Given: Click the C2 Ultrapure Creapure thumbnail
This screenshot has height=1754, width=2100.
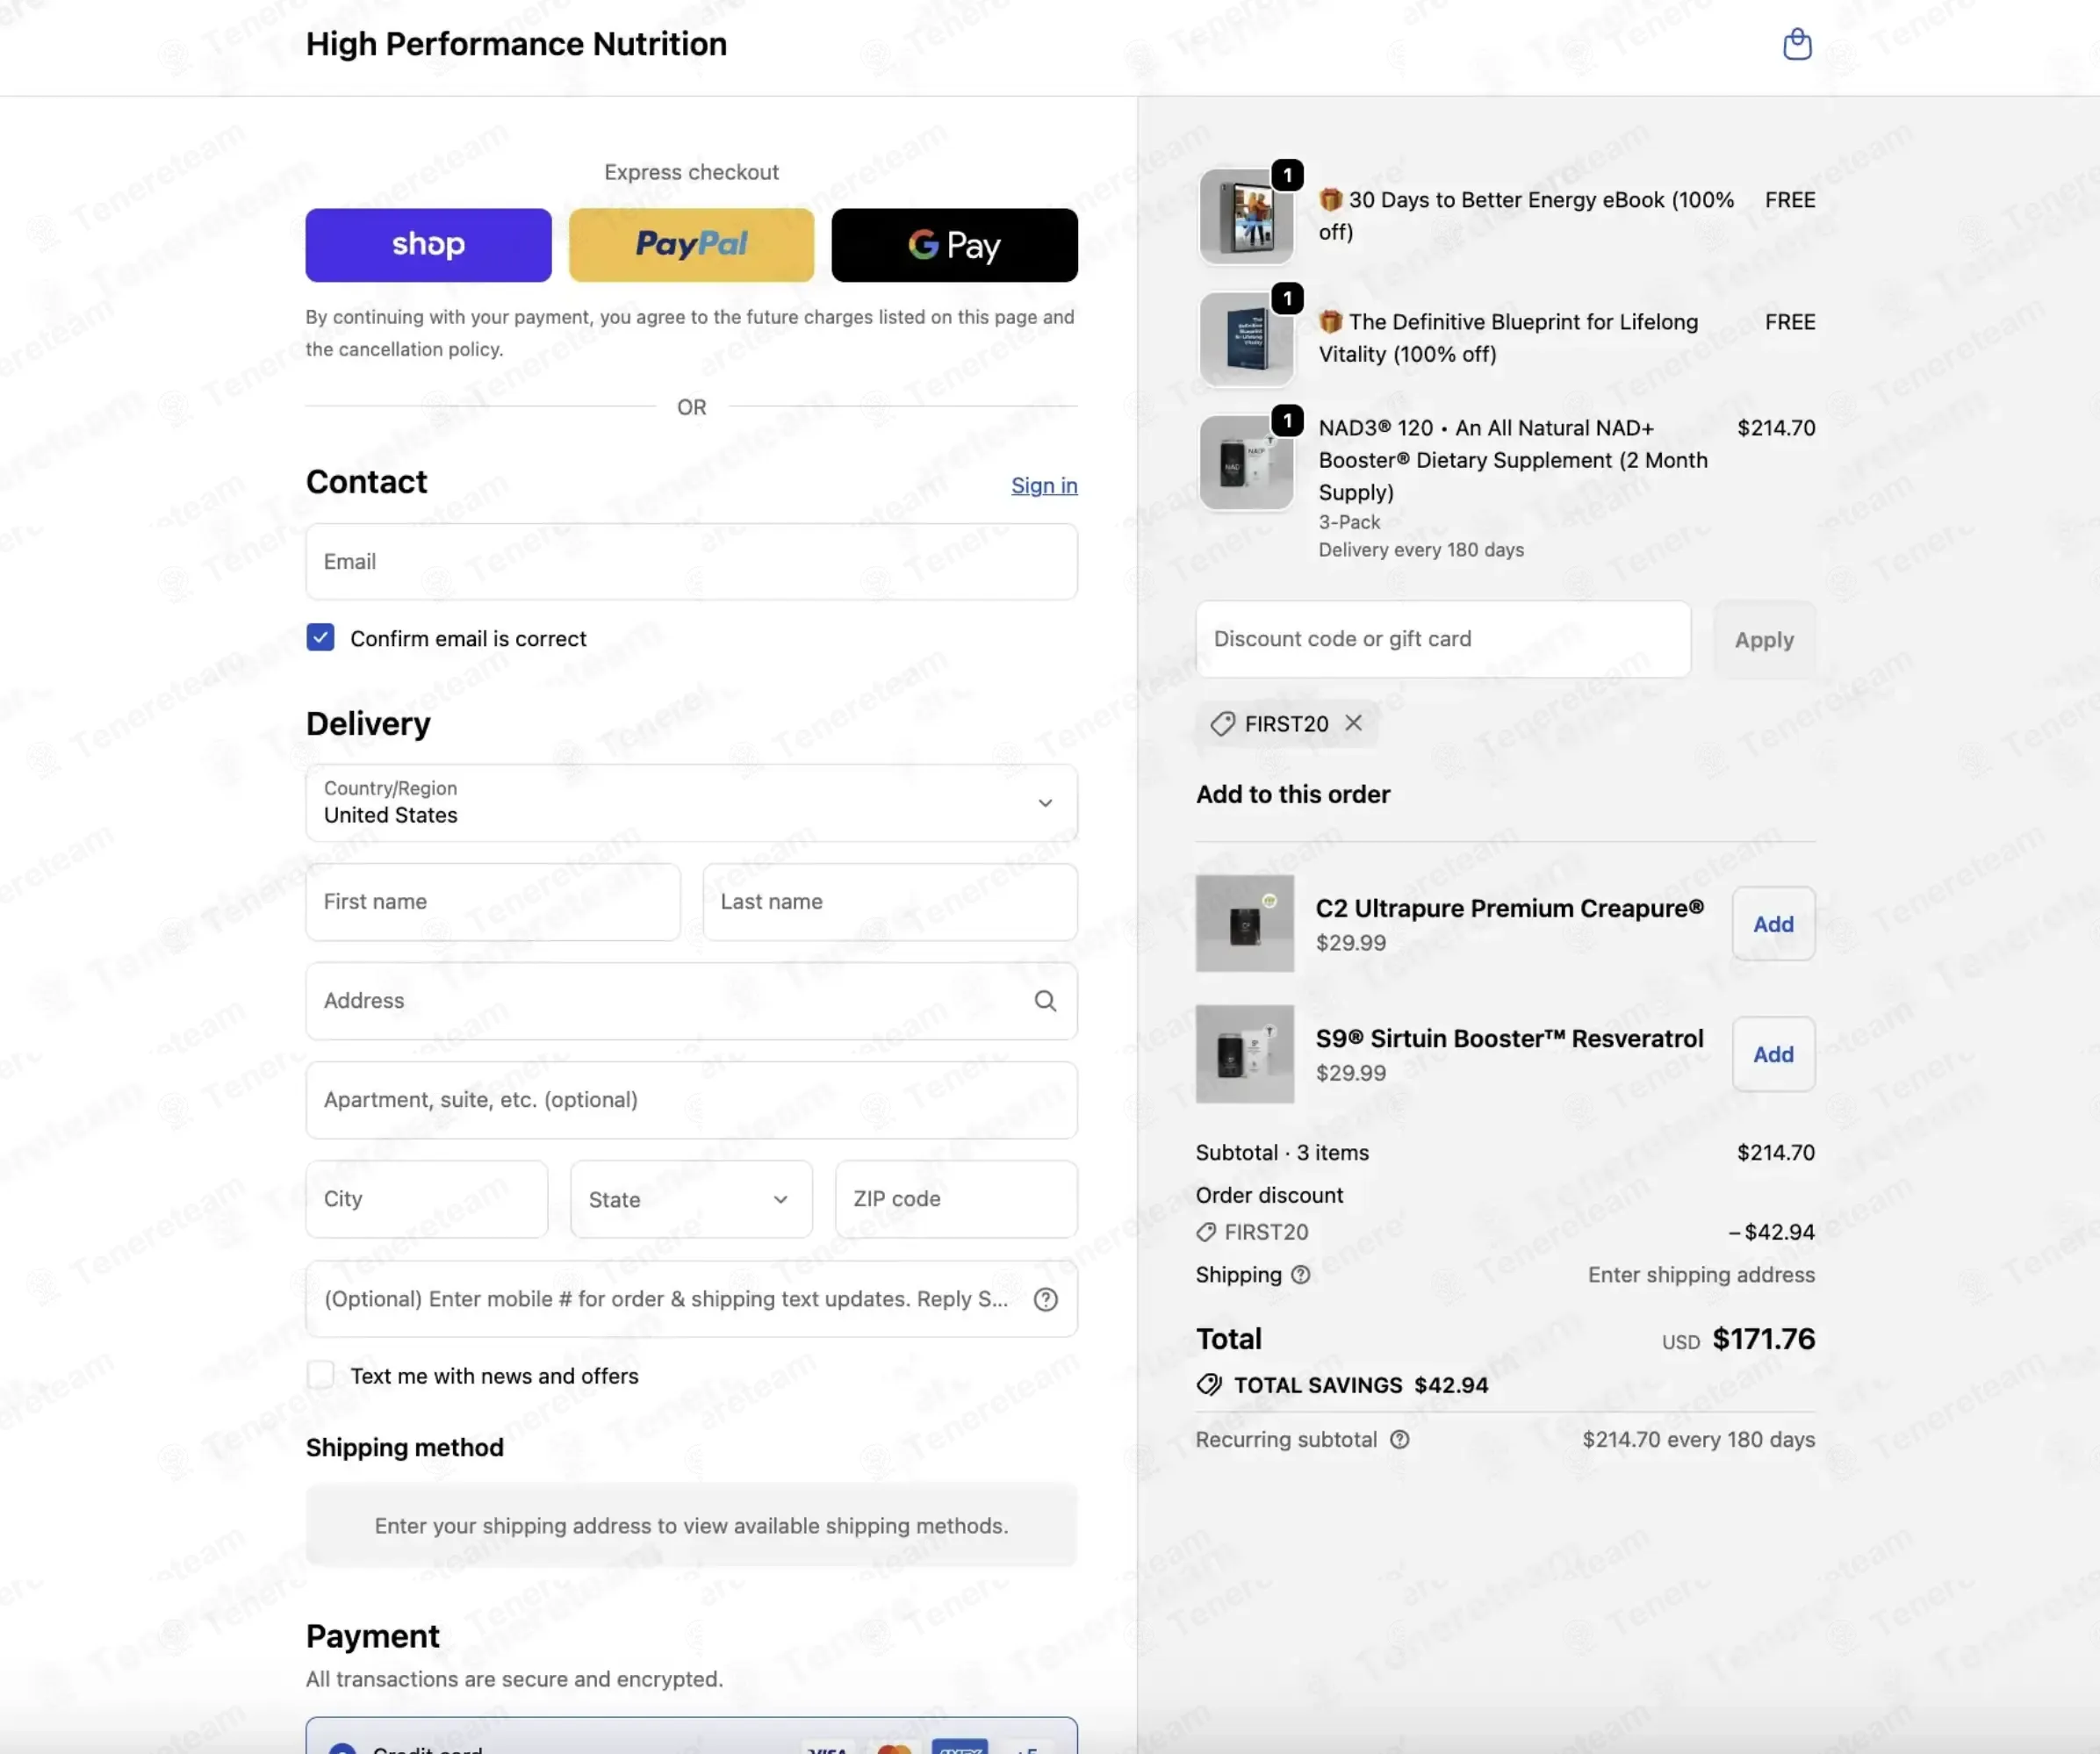Looking at the screenshot, I should tap(1245, 923).
